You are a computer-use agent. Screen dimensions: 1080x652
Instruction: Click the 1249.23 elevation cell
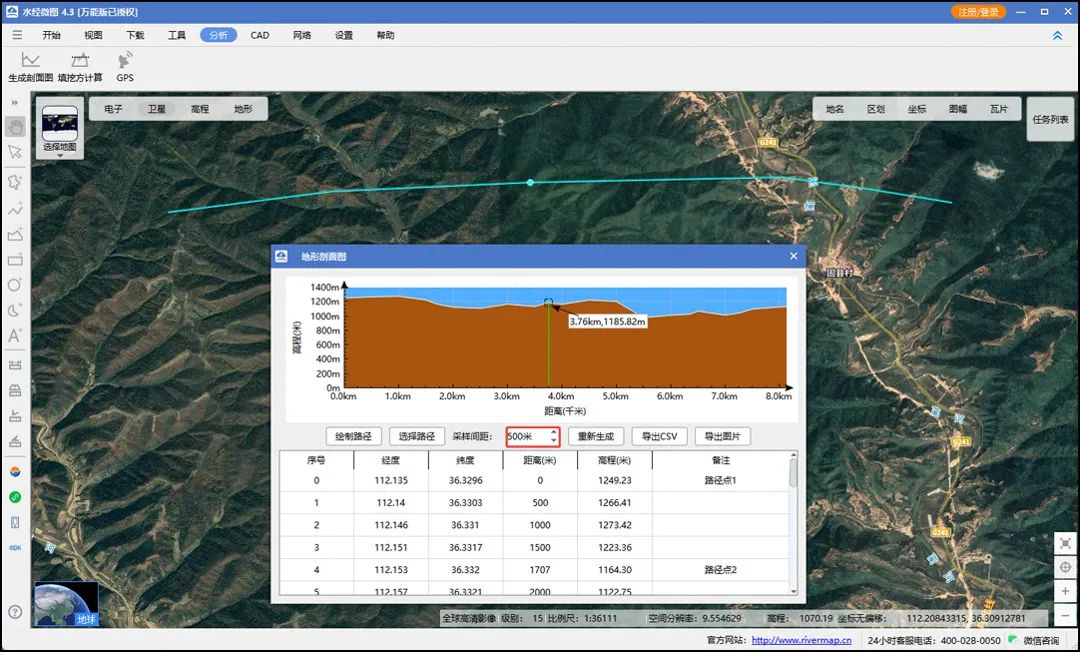pyautogui.click(x=614, y=481)
